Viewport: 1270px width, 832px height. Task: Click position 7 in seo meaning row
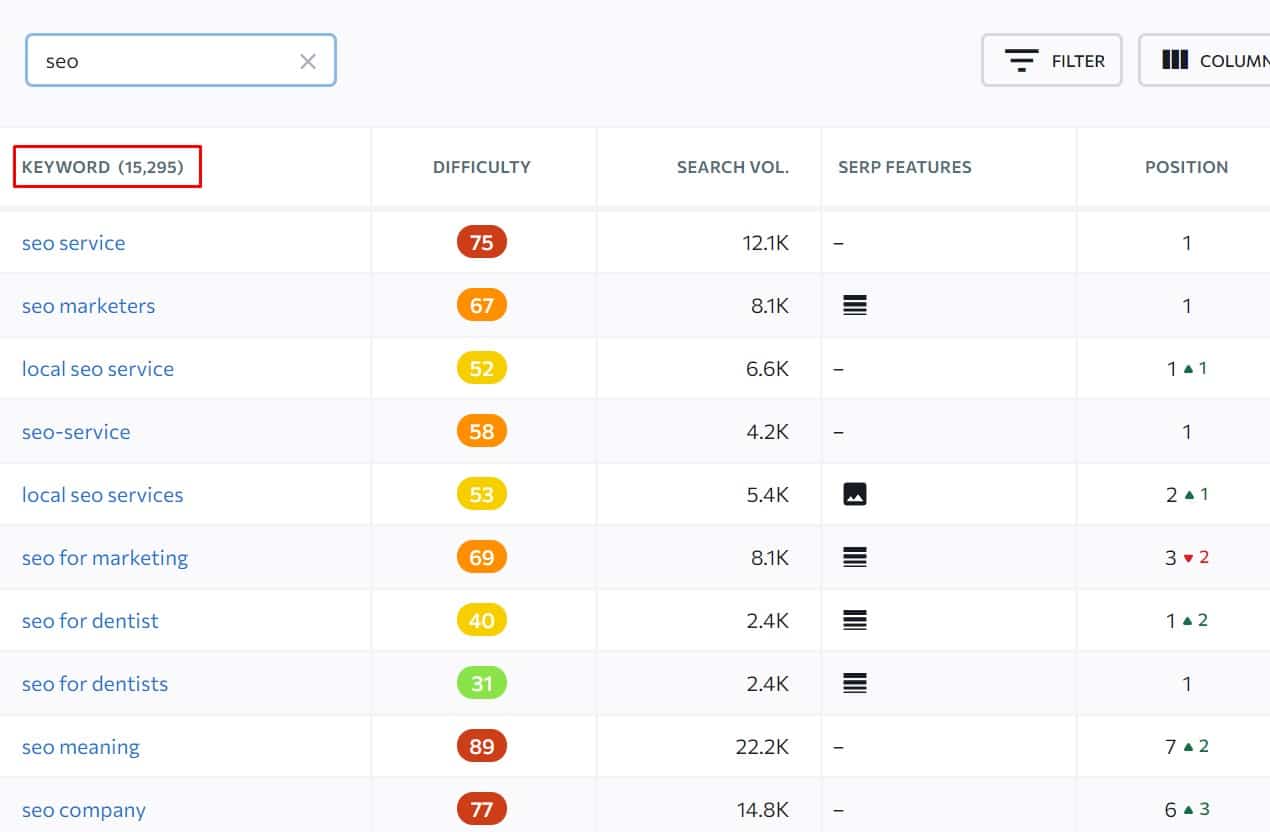point(1171,747)
